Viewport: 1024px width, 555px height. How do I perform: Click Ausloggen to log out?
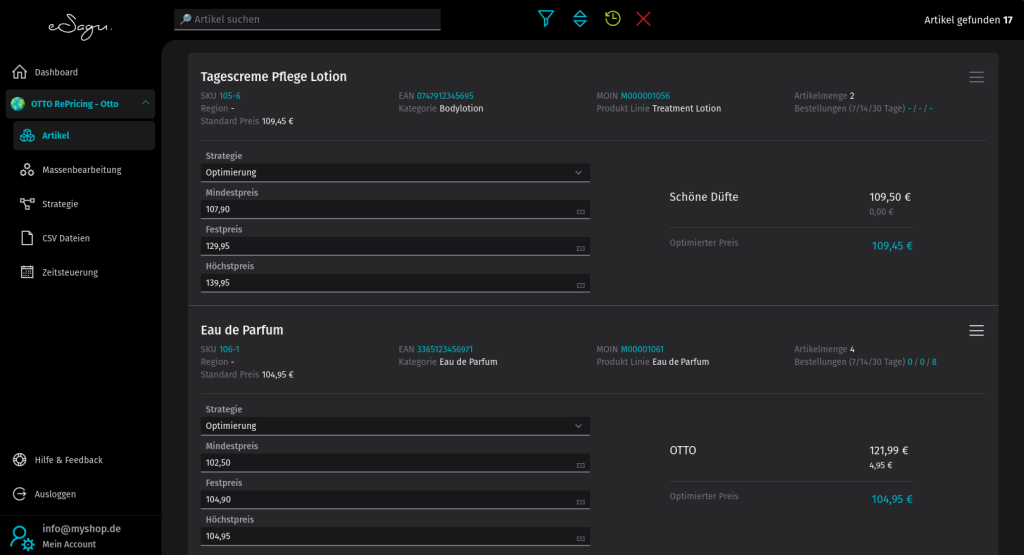click(x=55, y=494)
